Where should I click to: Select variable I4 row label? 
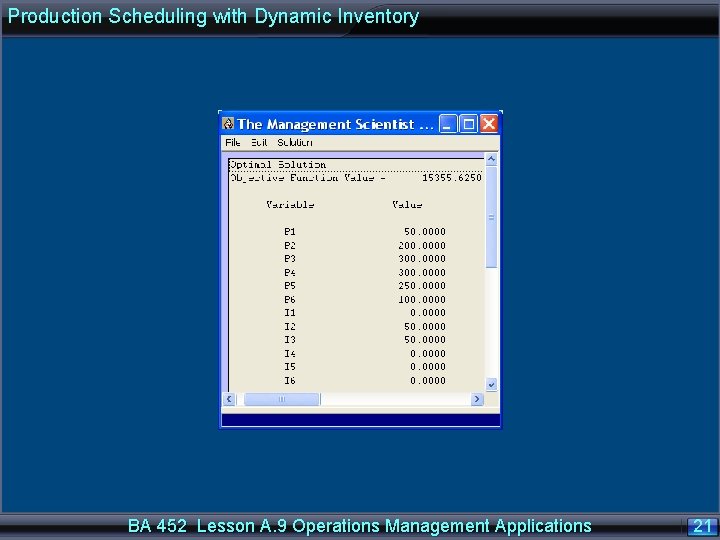point(290,354)
